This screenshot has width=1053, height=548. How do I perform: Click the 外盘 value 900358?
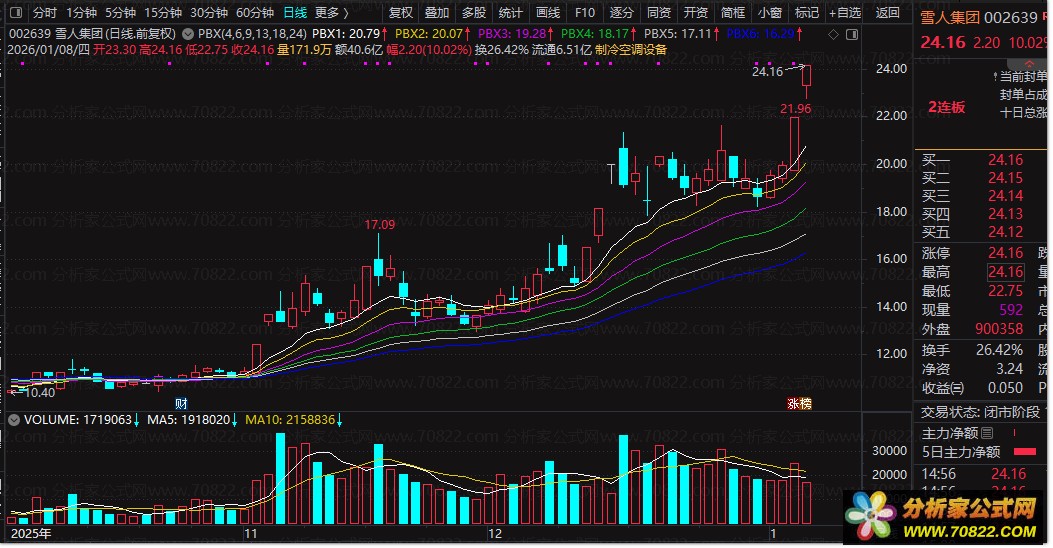click(999, 328)
